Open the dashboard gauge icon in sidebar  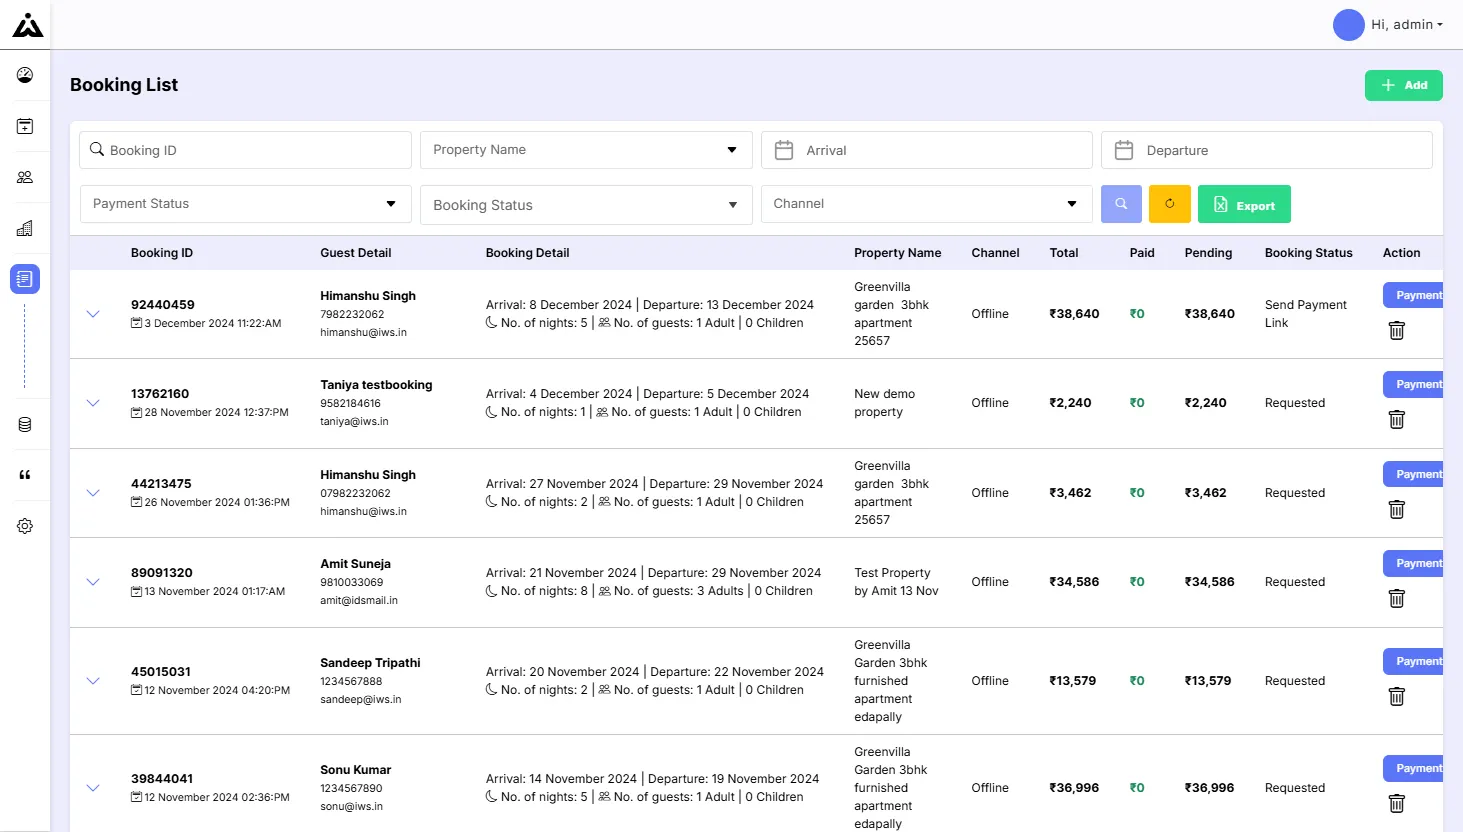25,75
